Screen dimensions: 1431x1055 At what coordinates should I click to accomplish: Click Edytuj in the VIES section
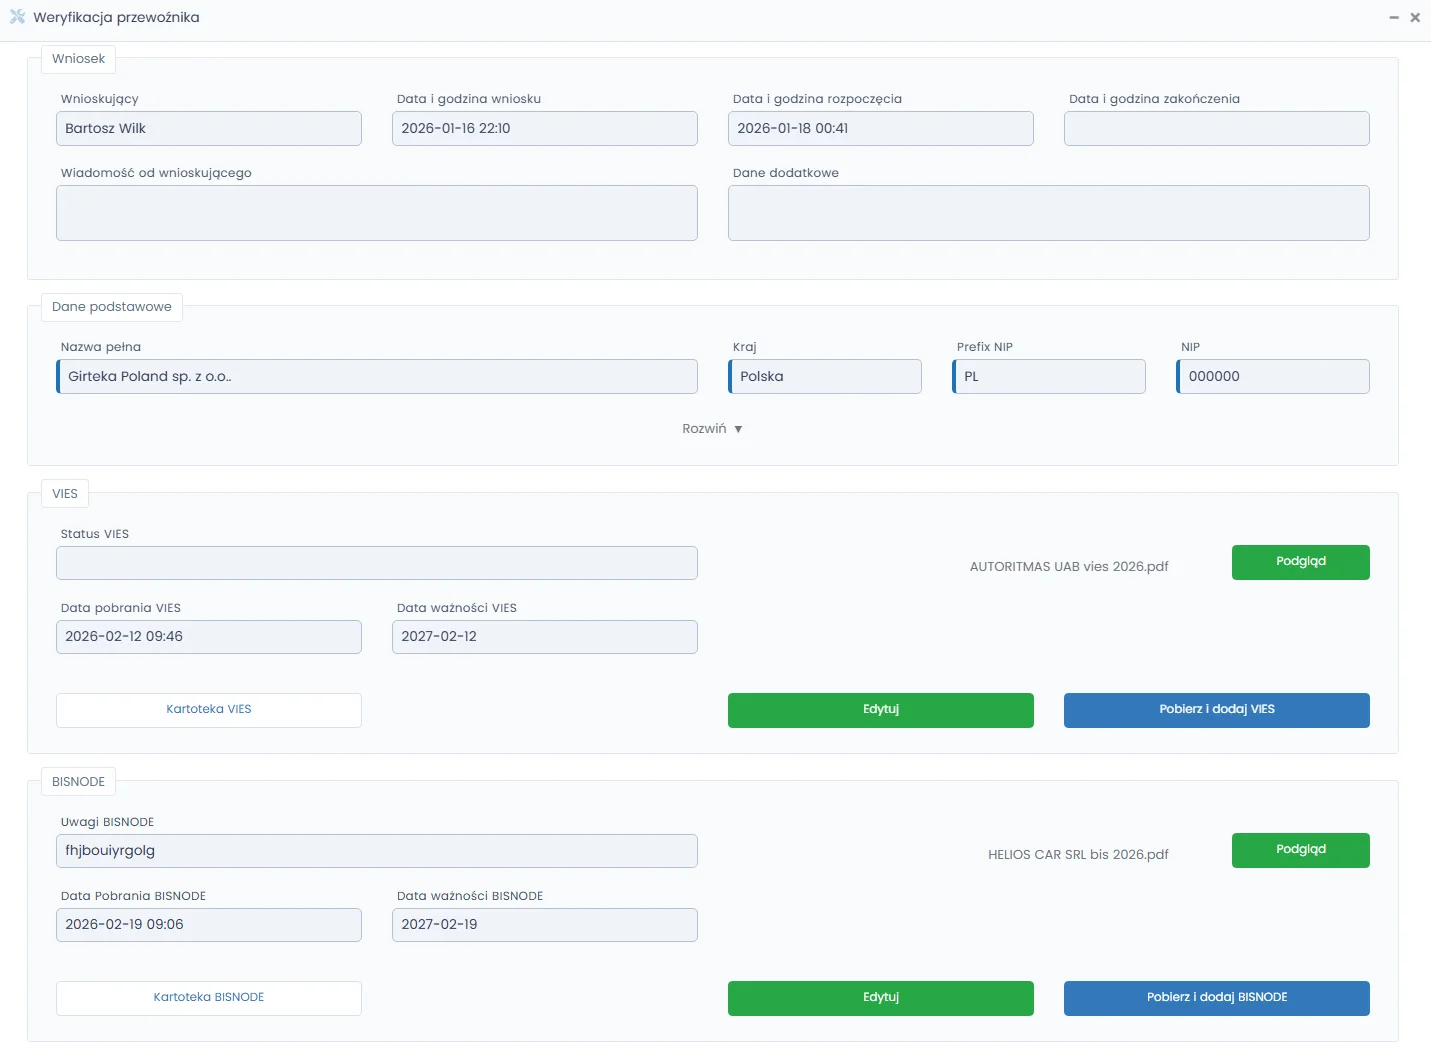880,710
